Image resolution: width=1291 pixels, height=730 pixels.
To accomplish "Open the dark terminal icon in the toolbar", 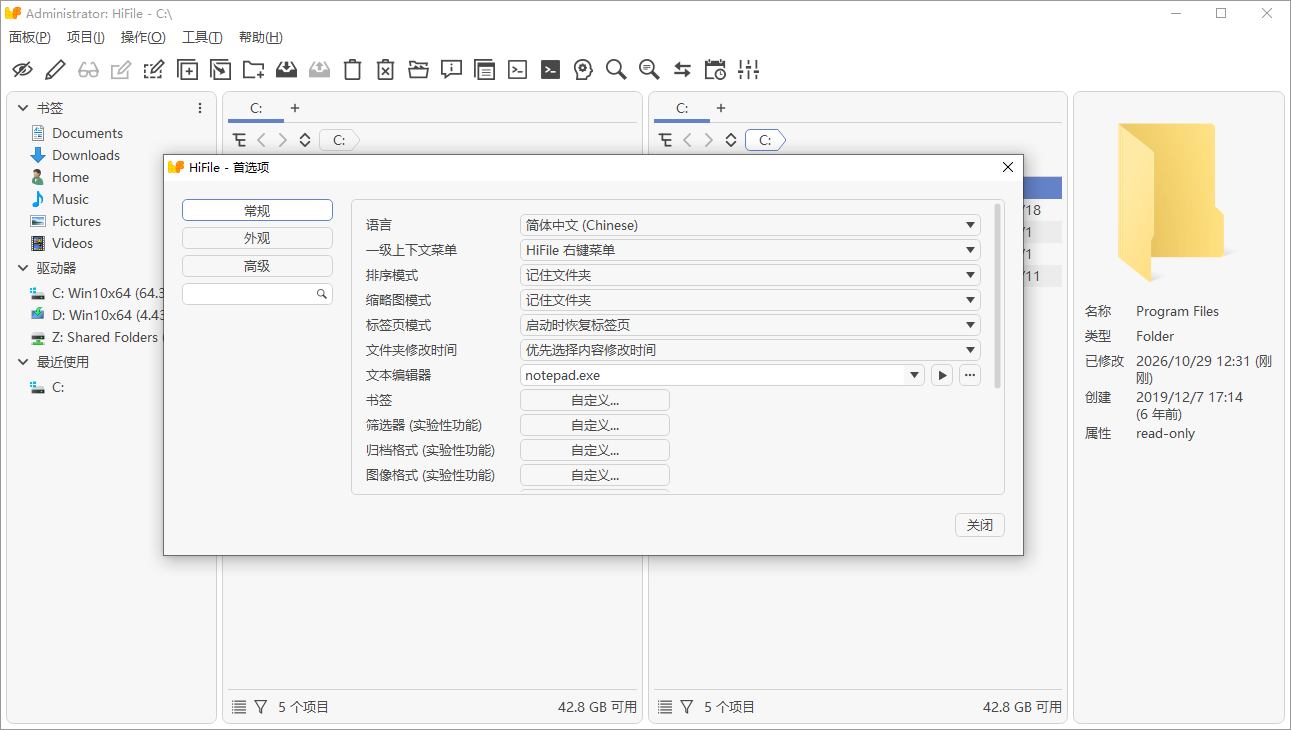I will click(550, 69).
